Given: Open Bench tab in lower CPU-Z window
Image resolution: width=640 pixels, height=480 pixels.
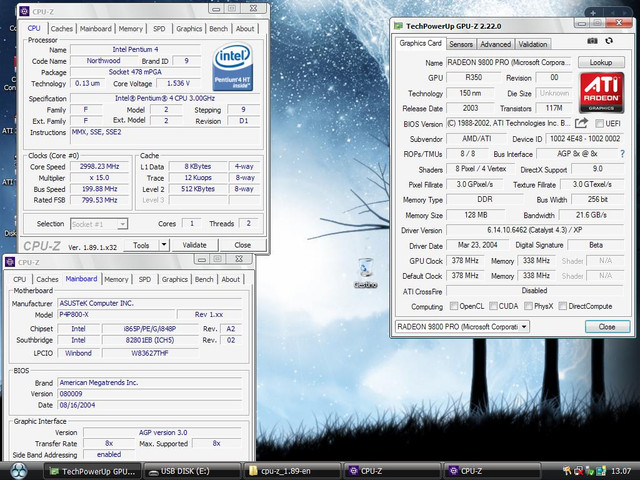Looking at the screenshot, I should [x=204, y=279].
